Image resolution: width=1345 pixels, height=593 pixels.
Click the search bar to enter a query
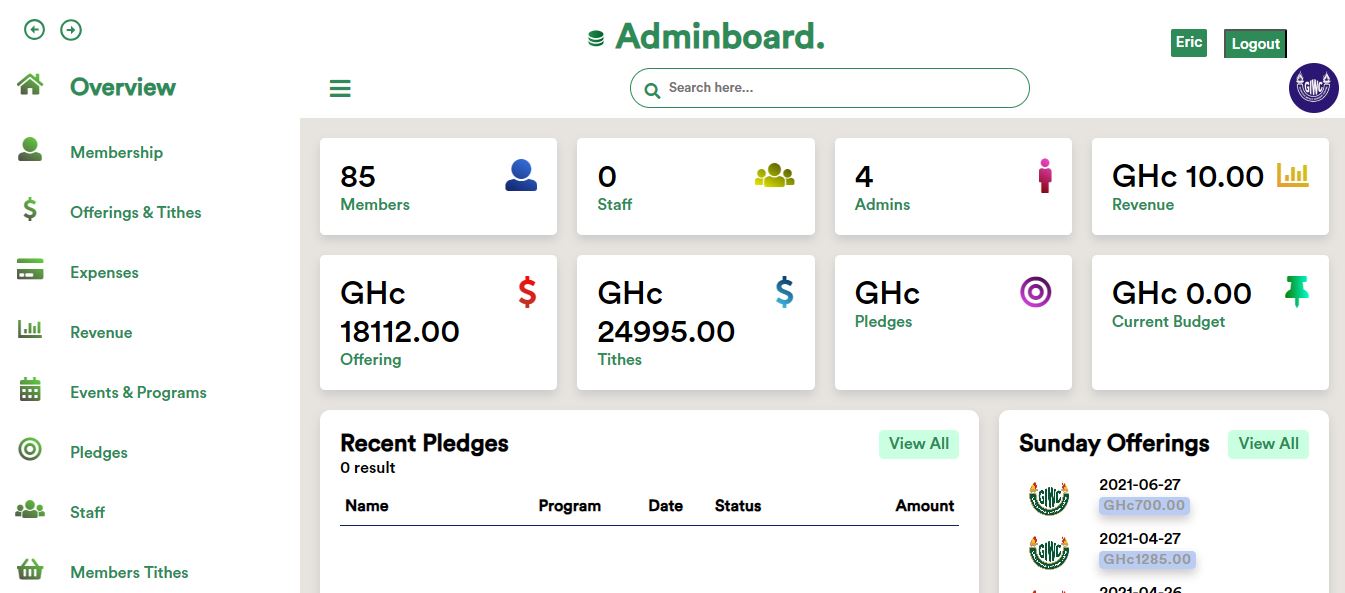click(828, 88)
